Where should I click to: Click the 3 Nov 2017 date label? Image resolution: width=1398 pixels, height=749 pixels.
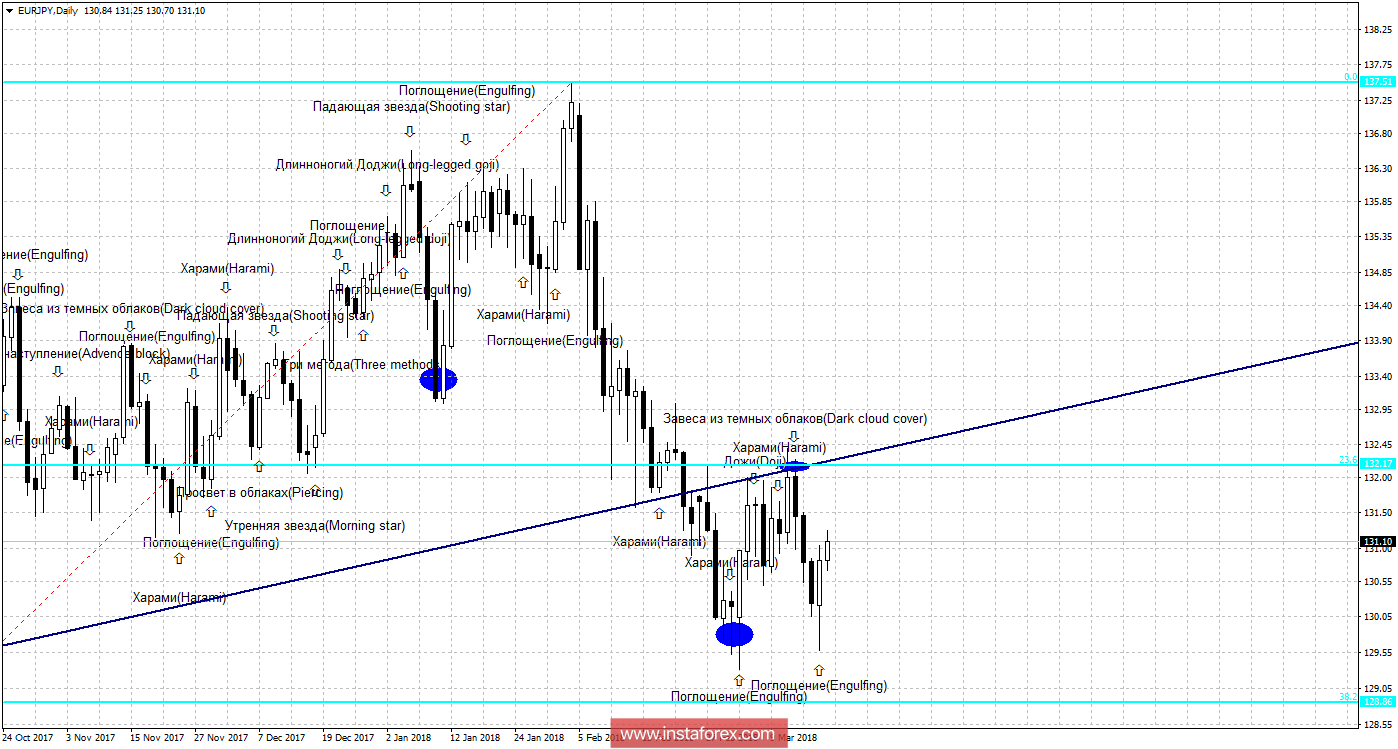click(90, 738)
